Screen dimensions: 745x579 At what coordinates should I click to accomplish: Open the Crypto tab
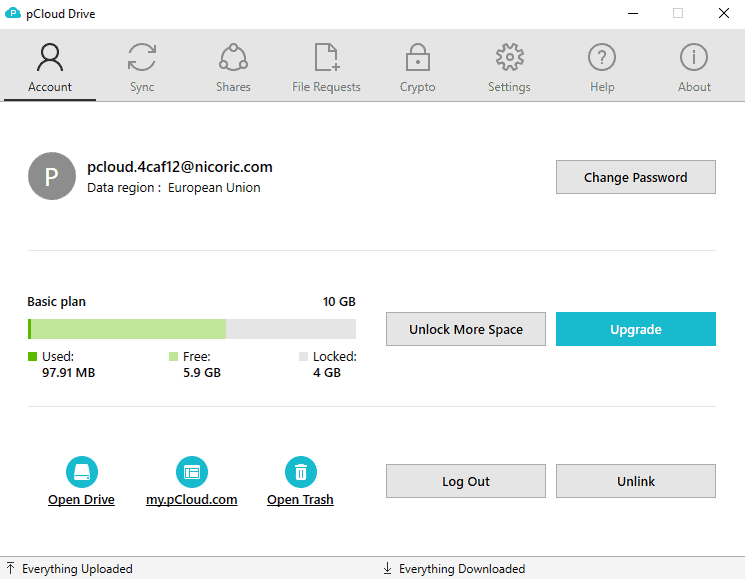tap(418, 67)
